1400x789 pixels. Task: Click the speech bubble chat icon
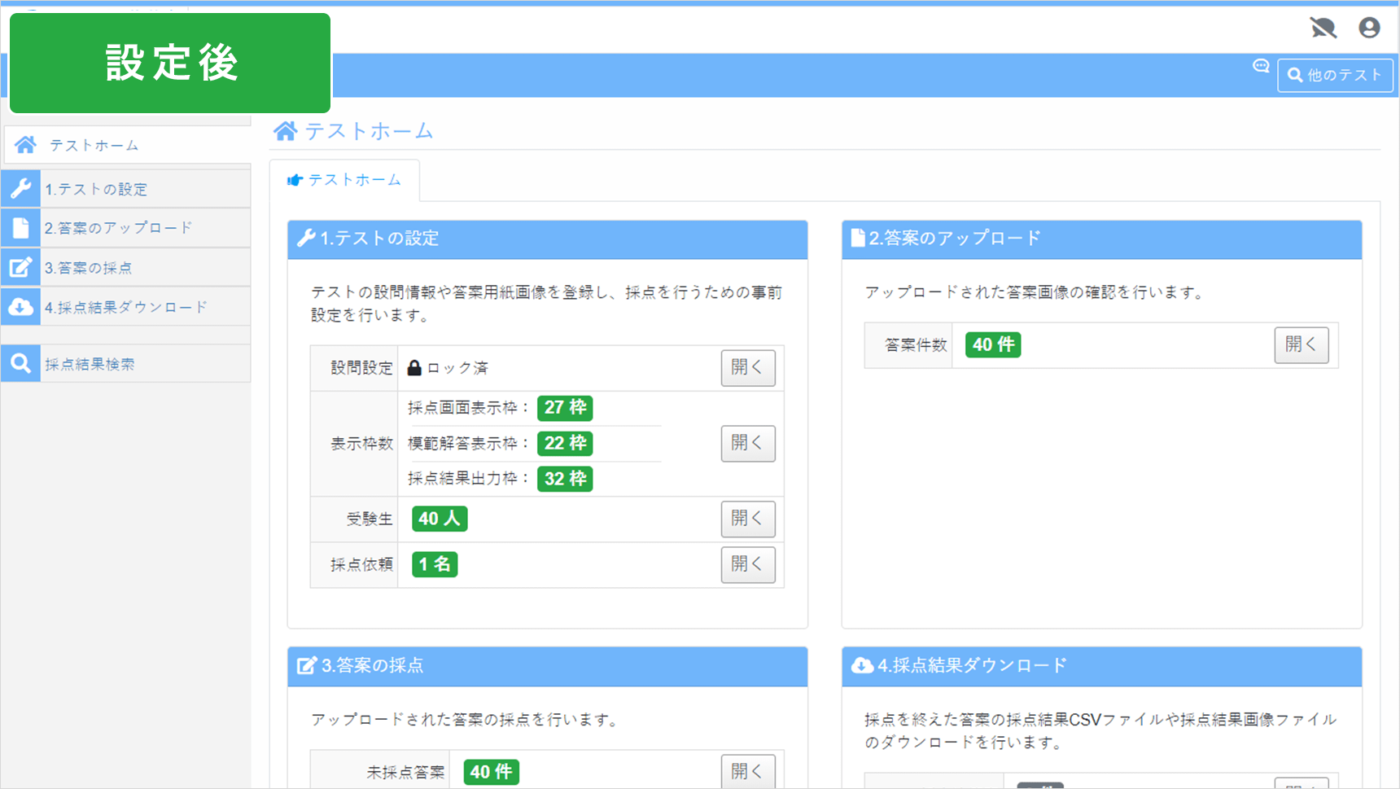coord(1261,66)
